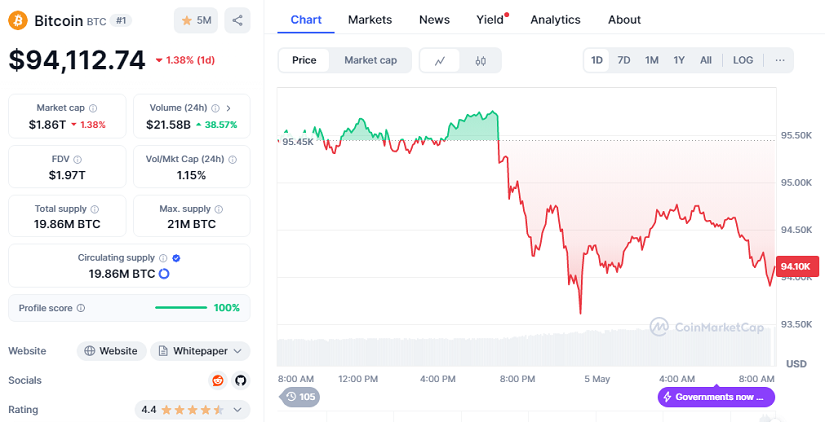Toggle chart to Market cap view

point(370,61)
